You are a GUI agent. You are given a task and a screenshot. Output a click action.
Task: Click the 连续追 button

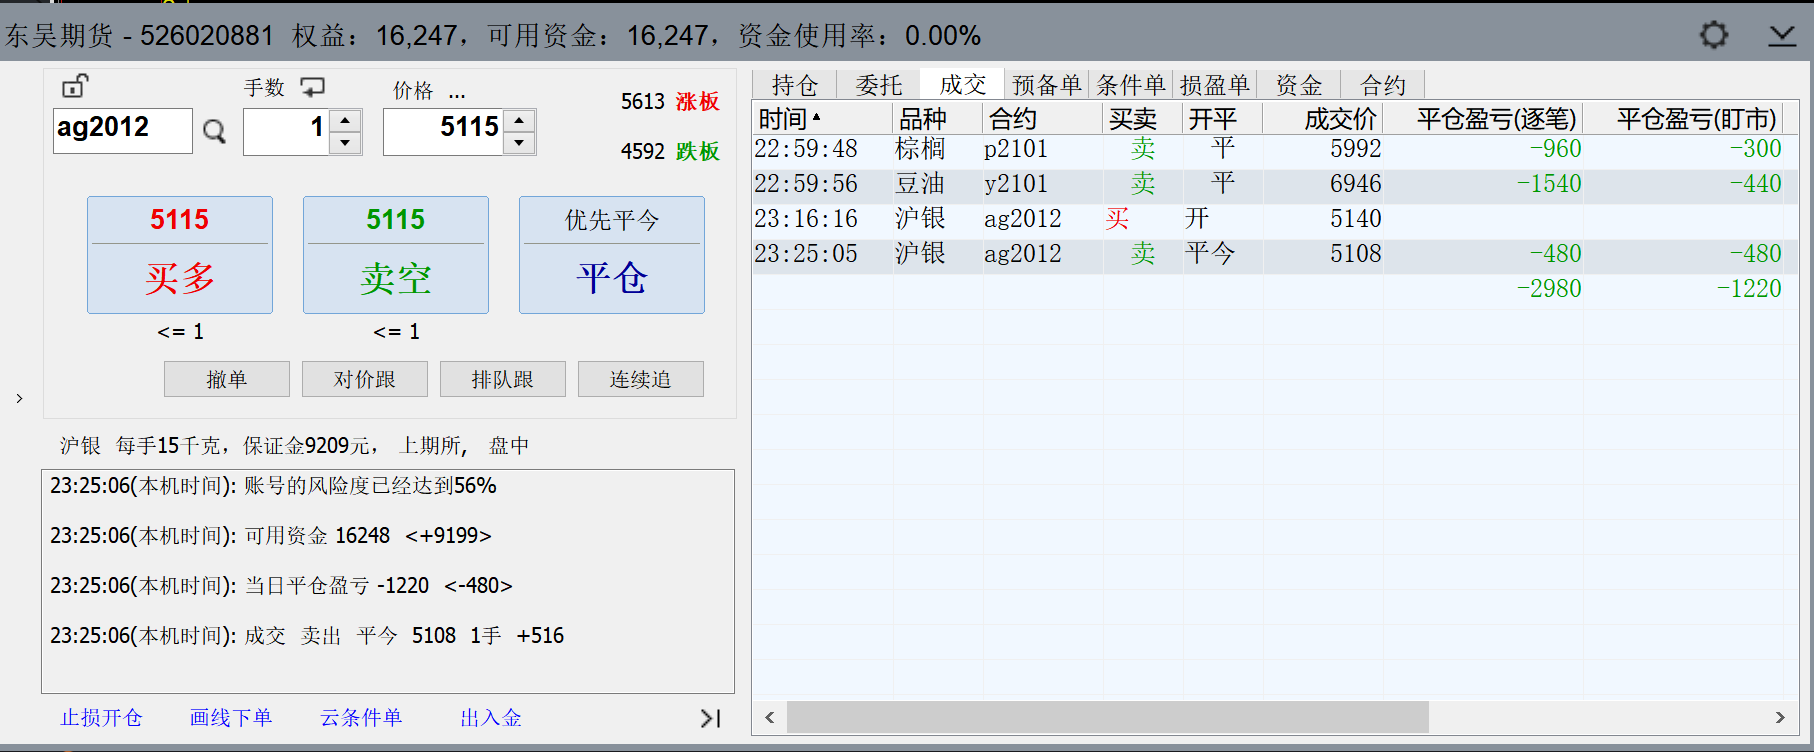(641, 379)
